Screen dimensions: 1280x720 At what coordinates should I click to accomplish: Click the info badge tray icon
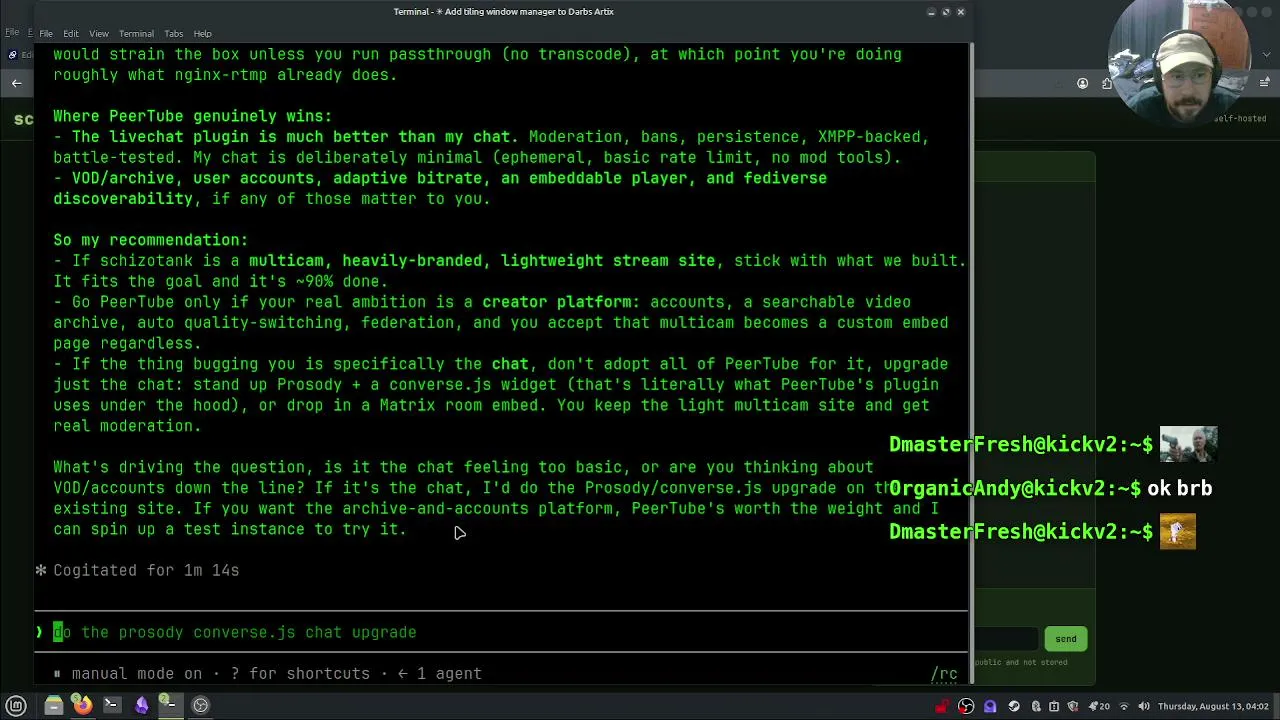[x=1054, y=706]
